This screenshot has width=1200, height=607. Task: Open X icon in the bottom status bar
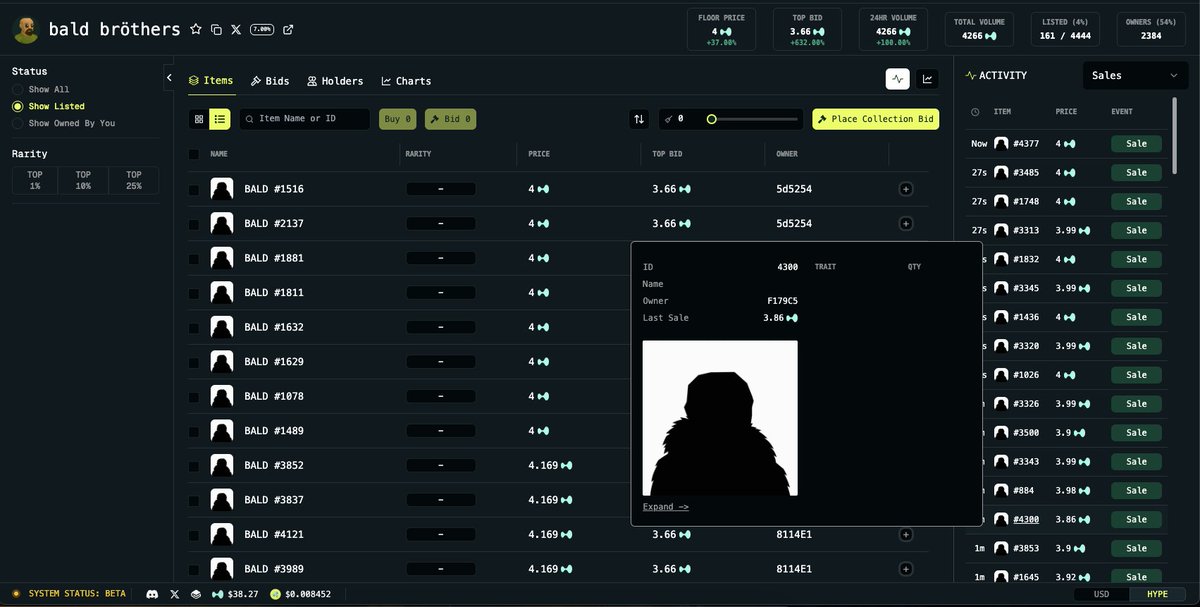[174, 594]
